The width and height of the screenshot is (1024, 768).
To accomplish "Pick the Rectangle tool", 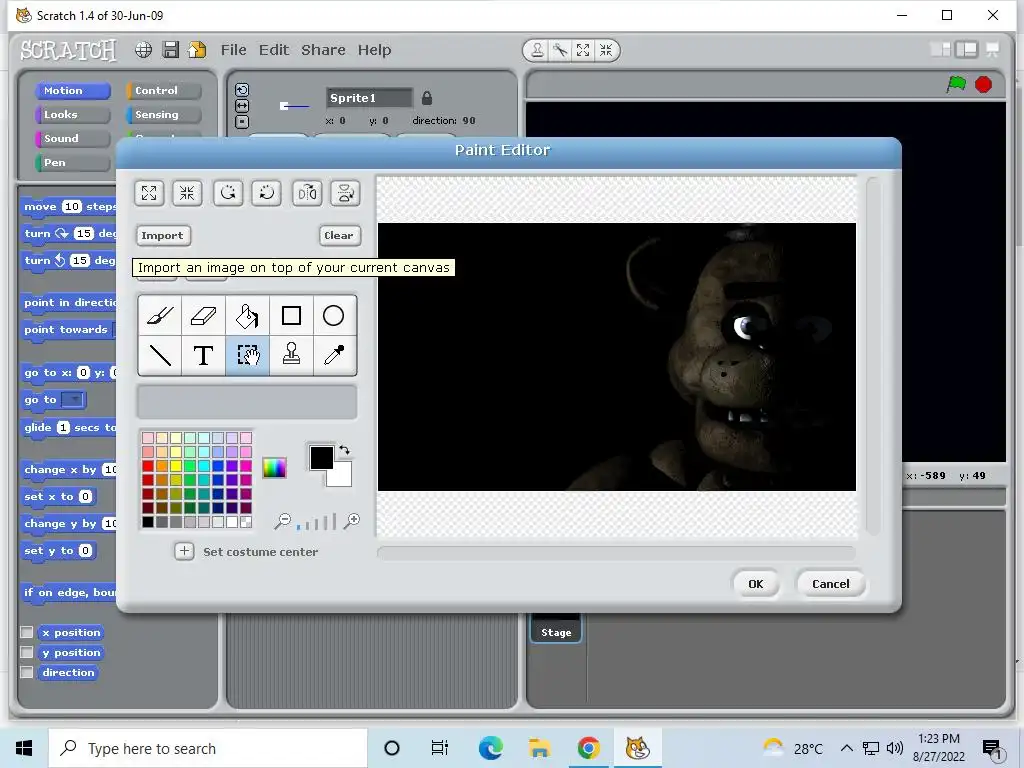I will pos(291,316).
